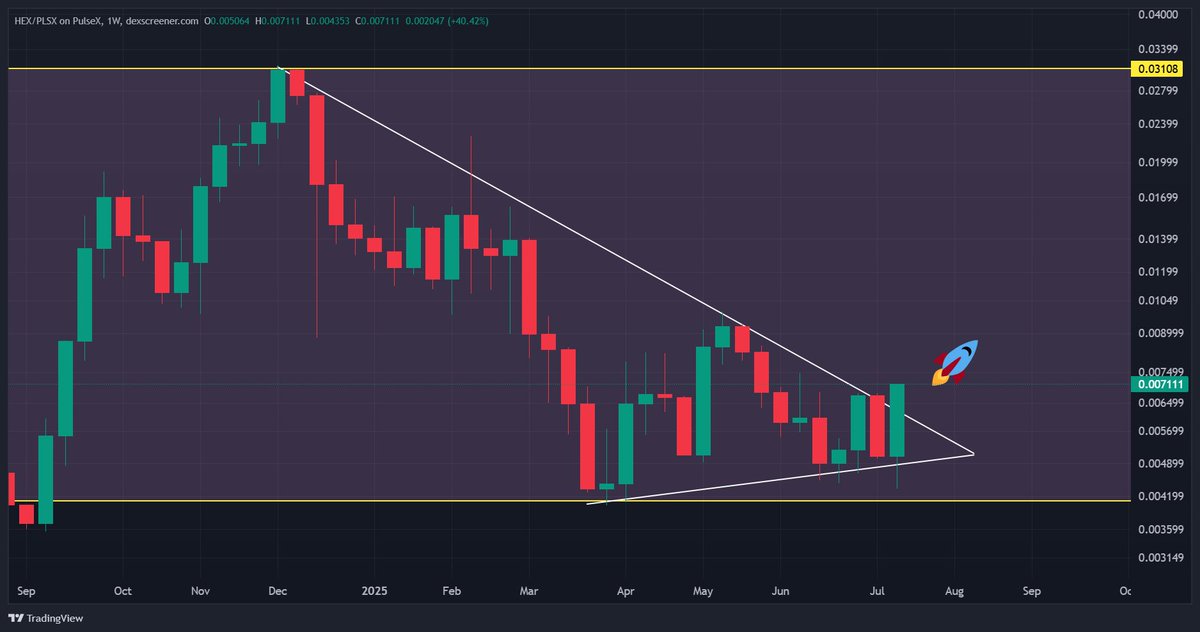Viewport: 1200px width, 632px height.
Task: Click the Sep 2024 label at left of time axis
Action: tap(26, 591)
